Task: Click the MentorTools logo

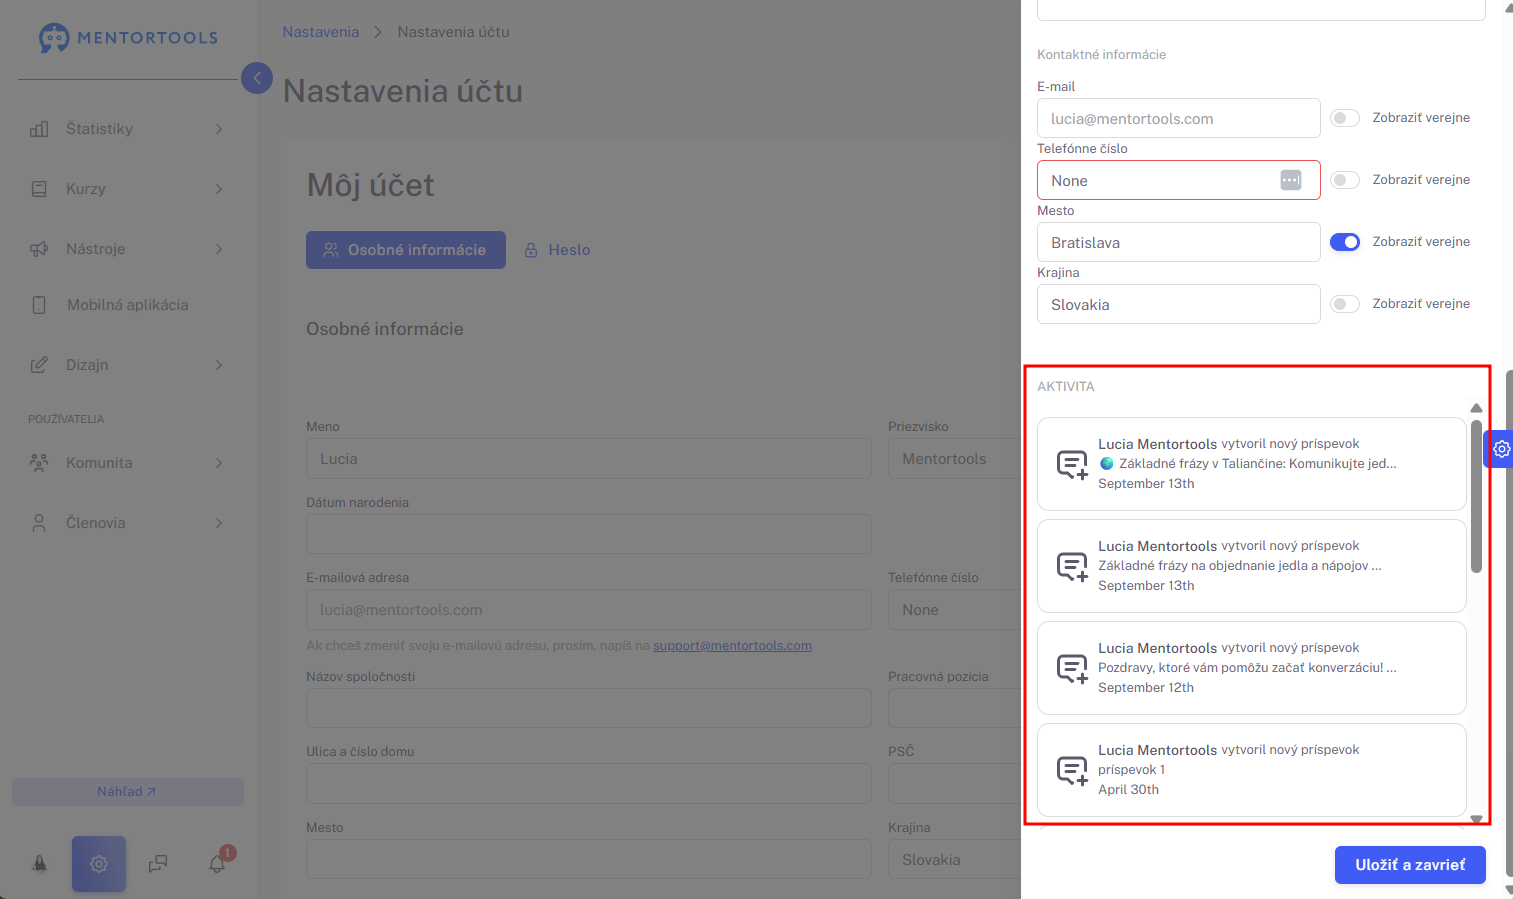Action: click(128, 38)
